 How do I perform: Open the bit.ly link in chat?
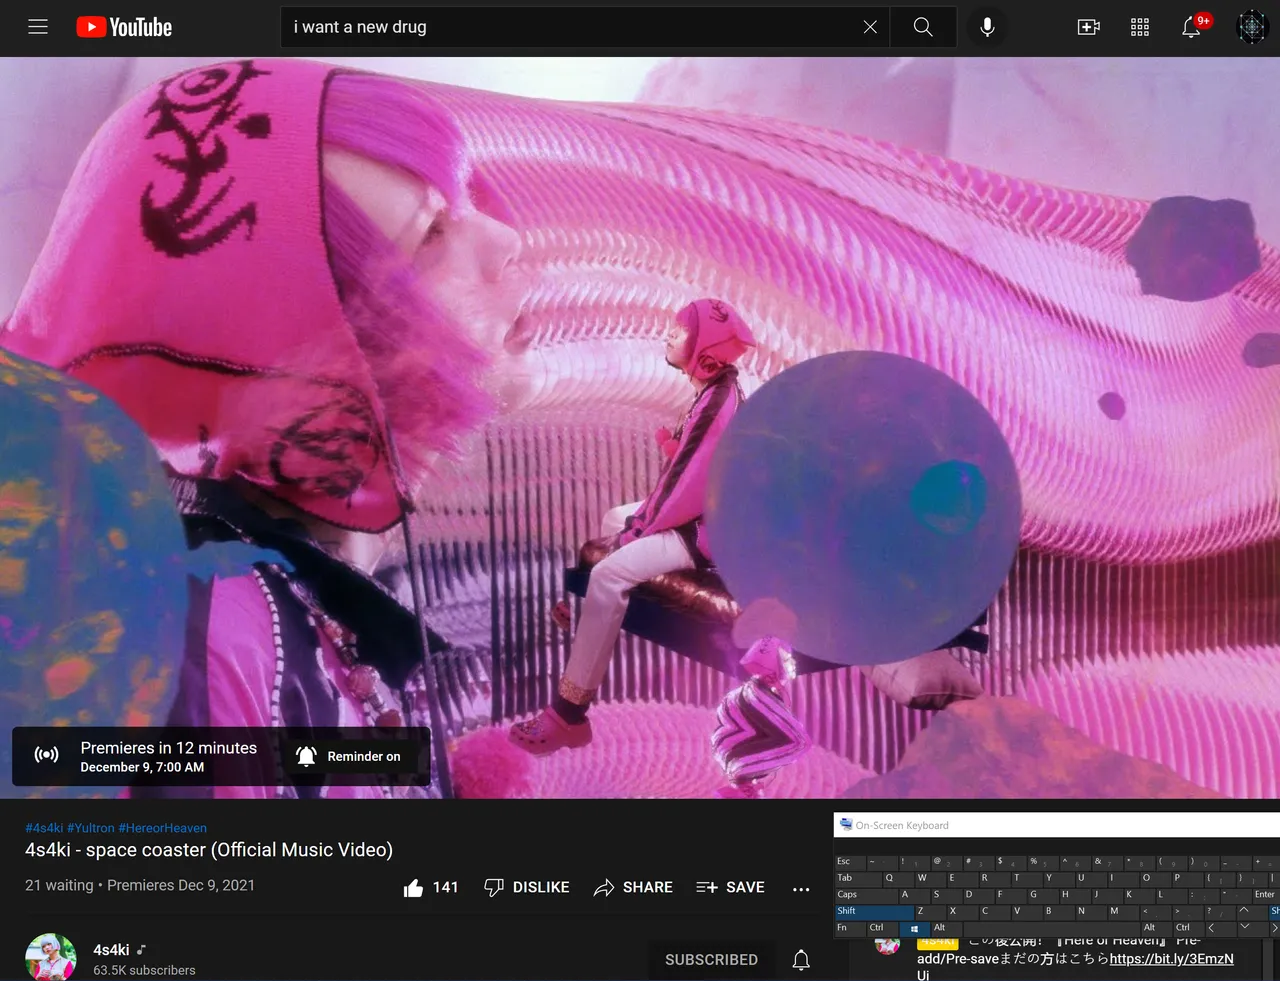(x=1172, y=958)
